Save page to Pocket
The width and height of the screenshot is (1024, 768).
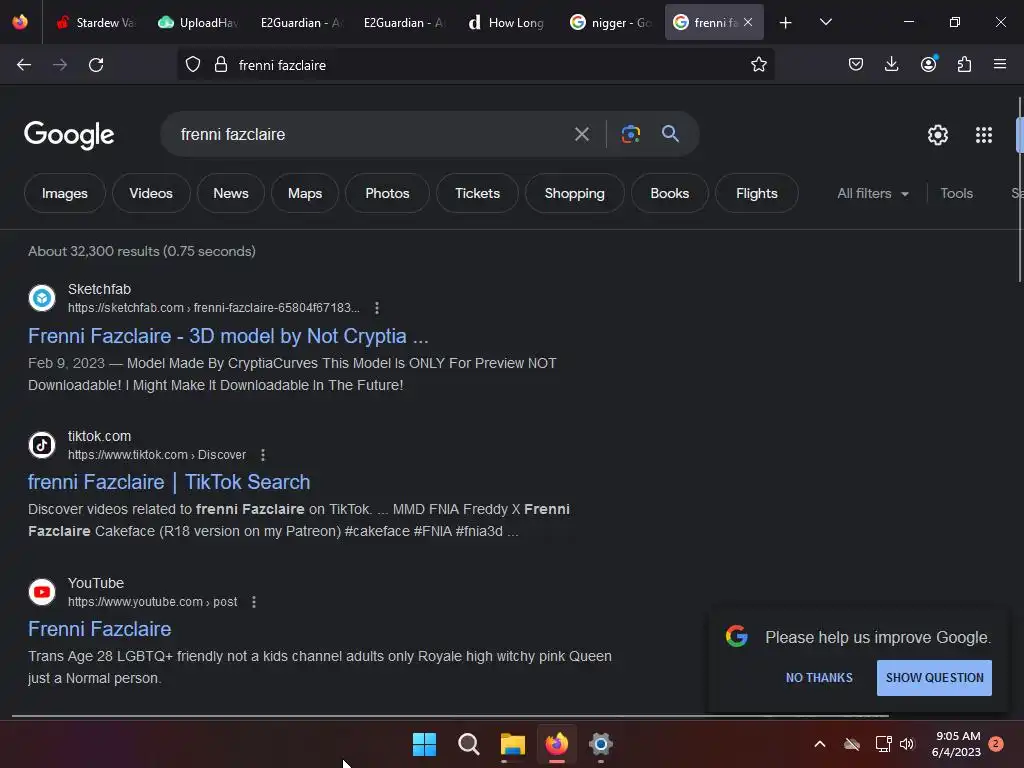(x=856, y=64)
